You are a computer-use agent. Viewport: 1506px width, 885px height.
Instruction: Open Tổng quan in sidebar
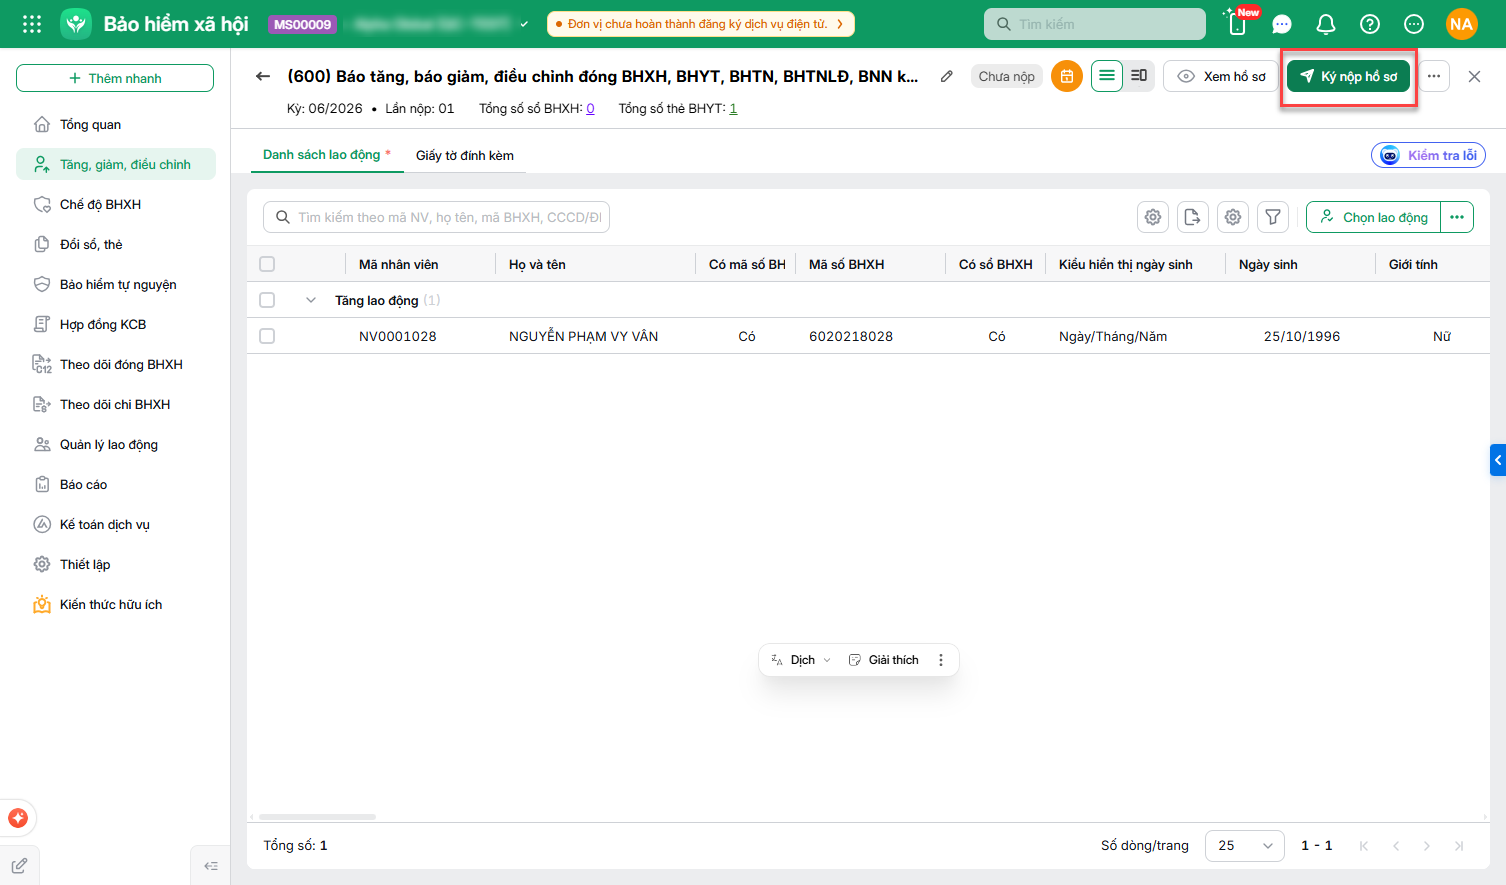[115, 124]
